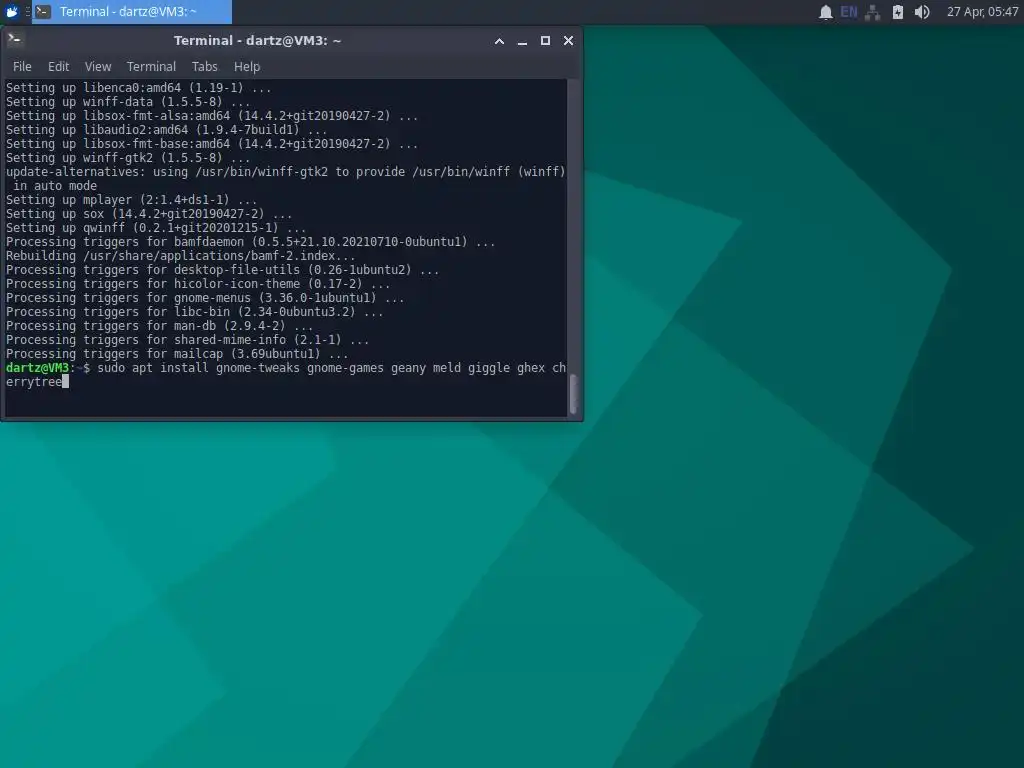The height and width of the screenshot is (768, 1024).
Task: Click the terminal icon in the taskbar button
Action: [x=43, y=11]
